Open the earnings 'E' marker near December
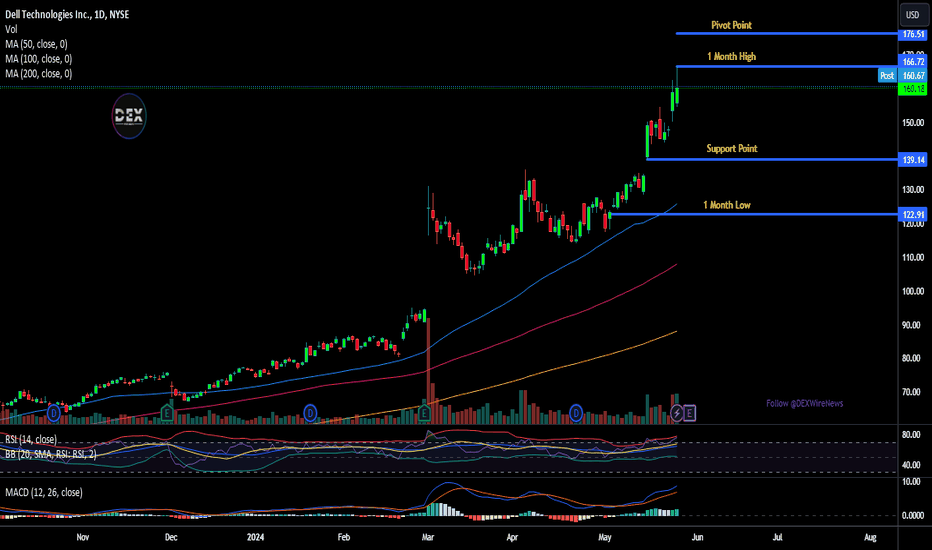Screen dimensions: 932x550 [x=167, y=413]
